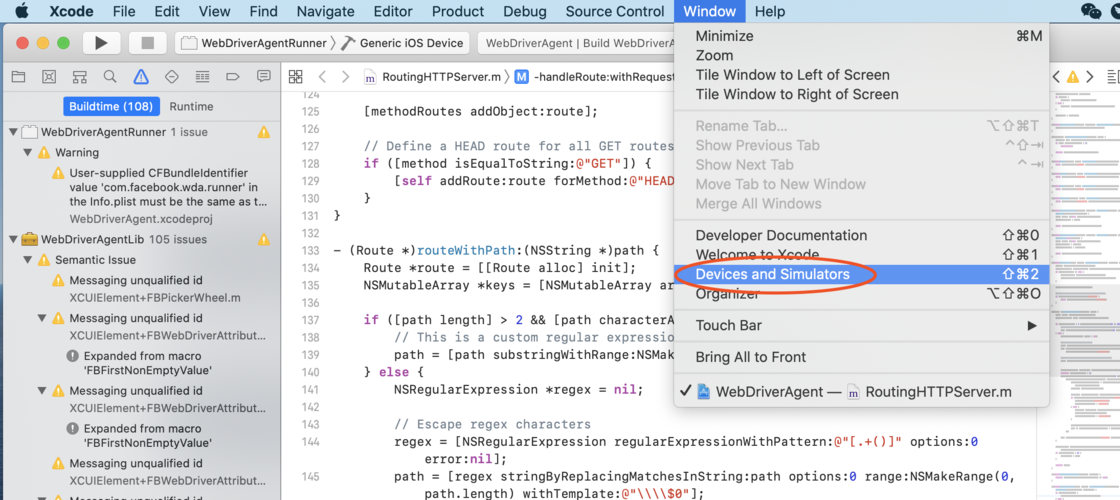
Task: Click the yellow warning icon above minimap
Action: [1073, 76]
